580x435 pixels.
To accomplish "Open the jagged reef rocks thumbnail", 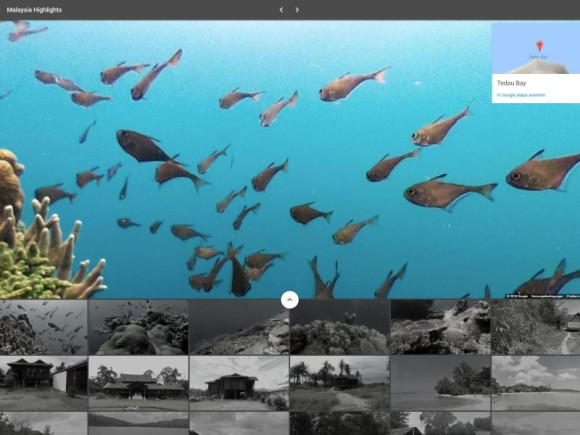I will coord(441,327).
